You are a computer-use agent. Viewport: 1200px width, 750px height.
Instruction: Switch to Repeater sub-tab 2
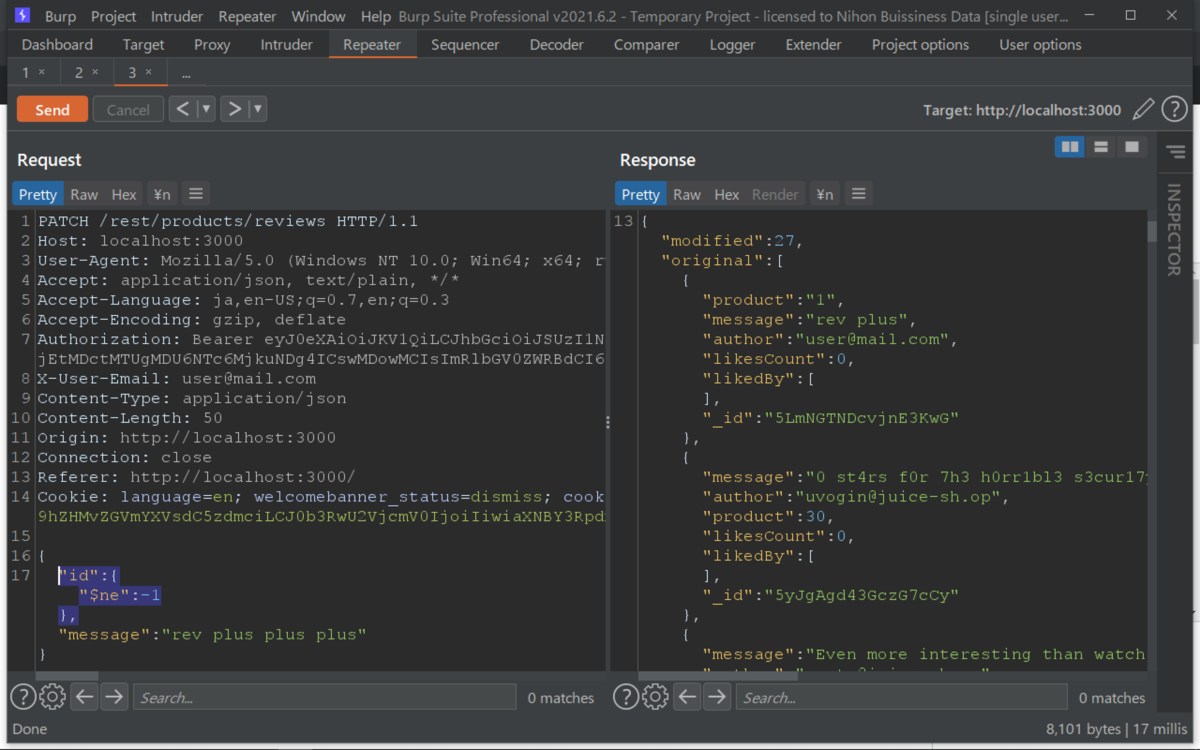tap(79, 73)
